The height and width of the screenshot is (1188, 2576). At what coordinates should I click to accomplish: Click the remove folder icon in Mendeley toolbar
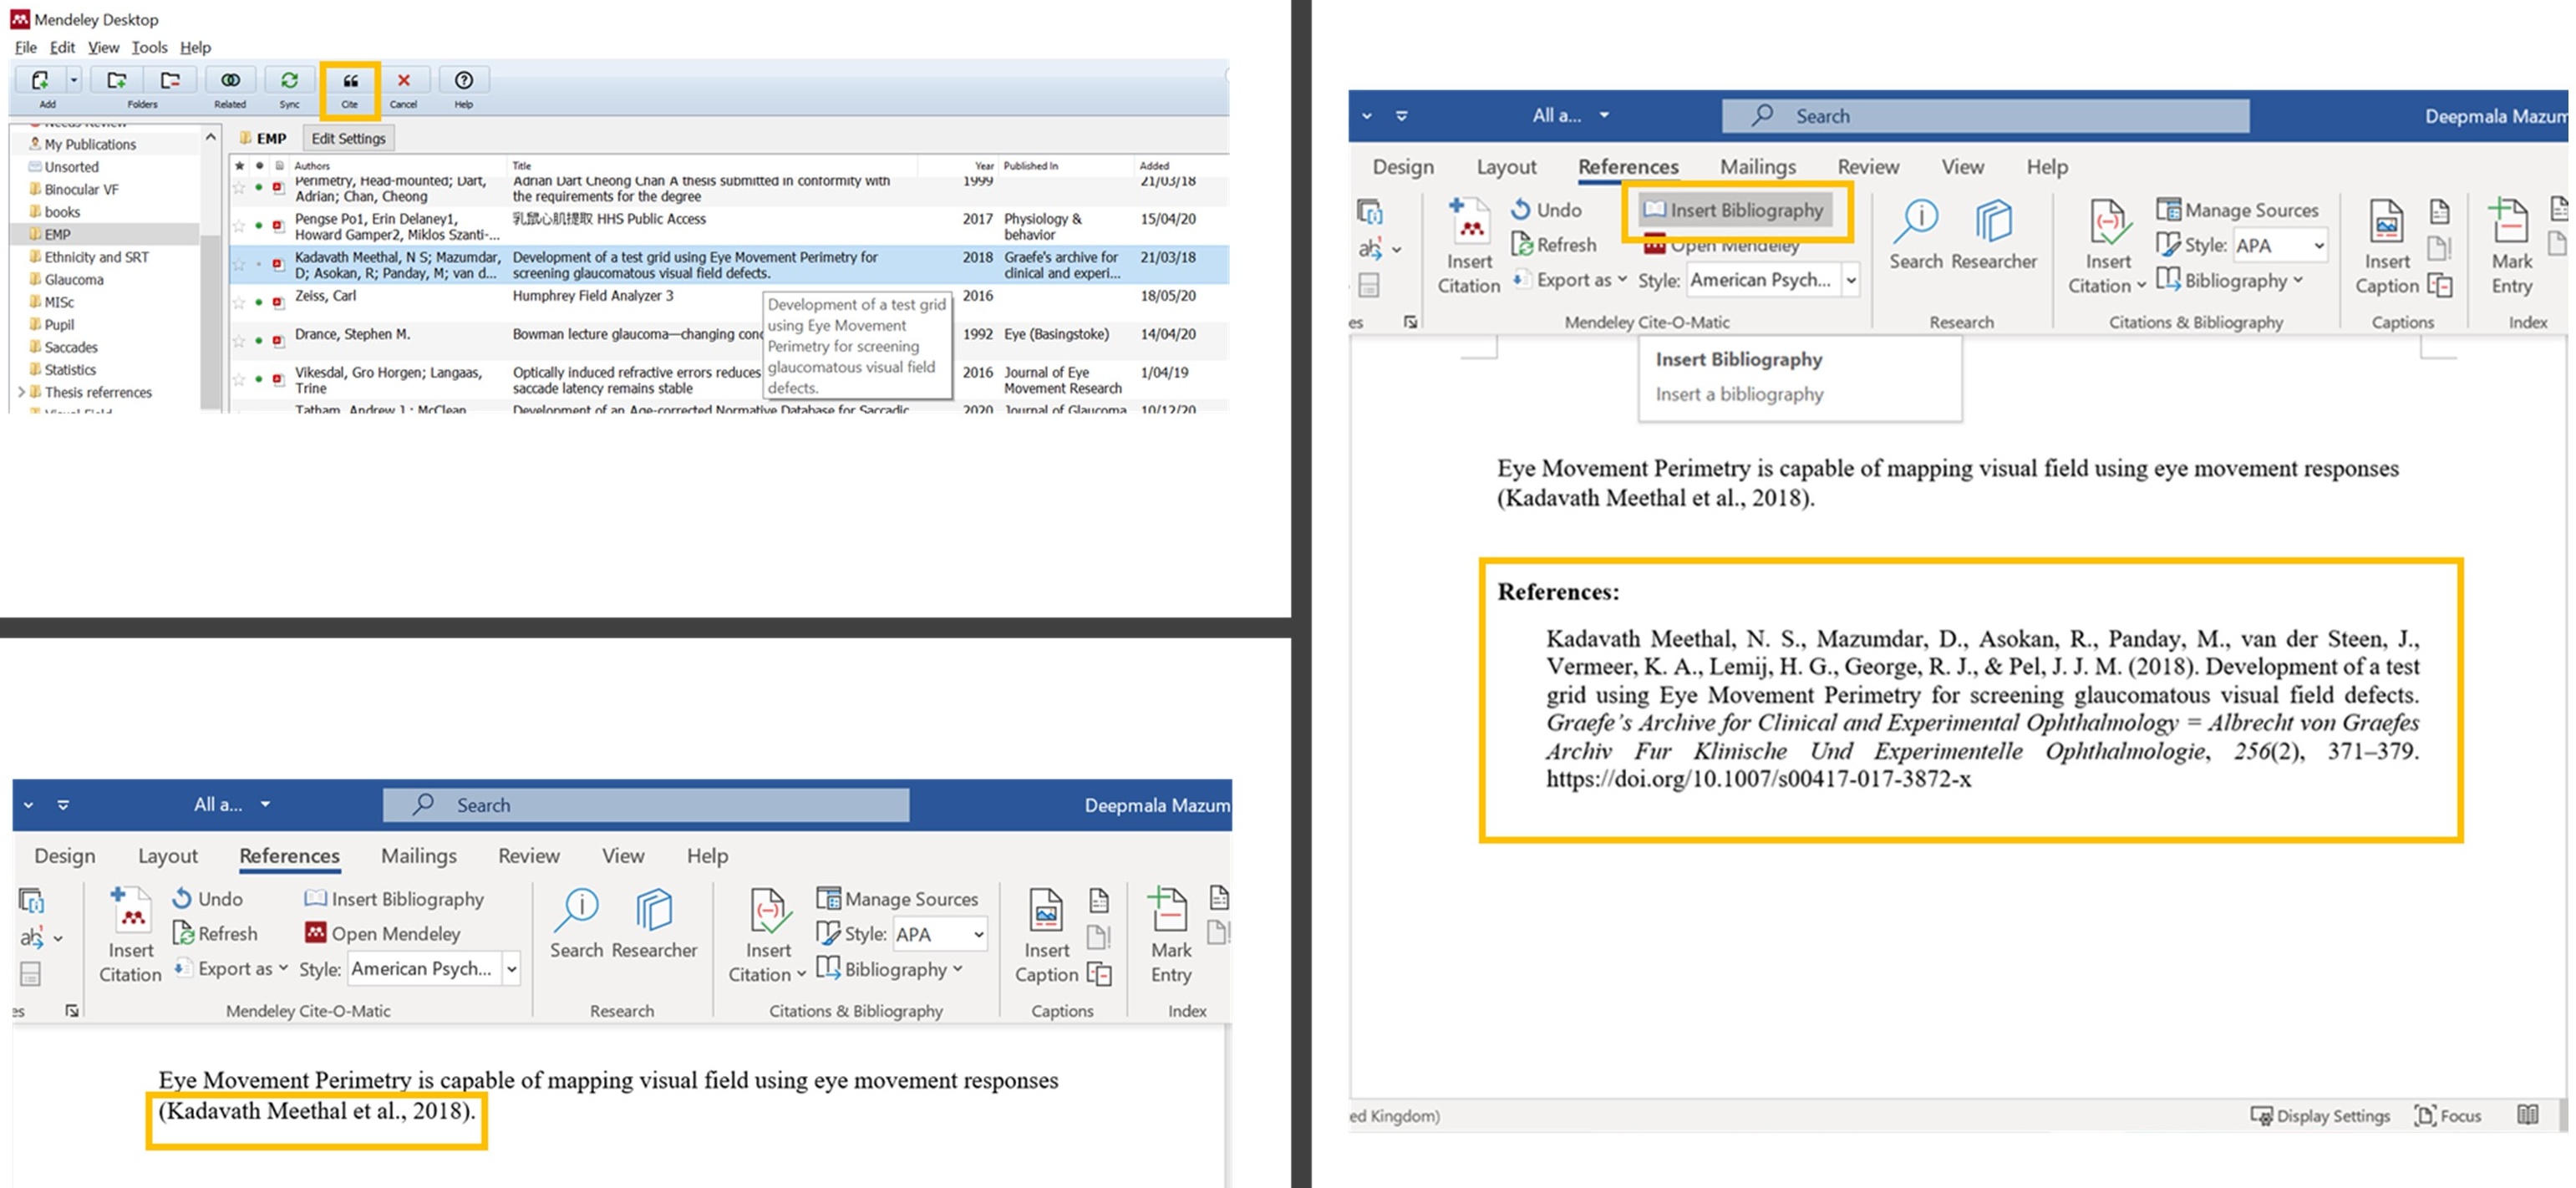(170, 80)
